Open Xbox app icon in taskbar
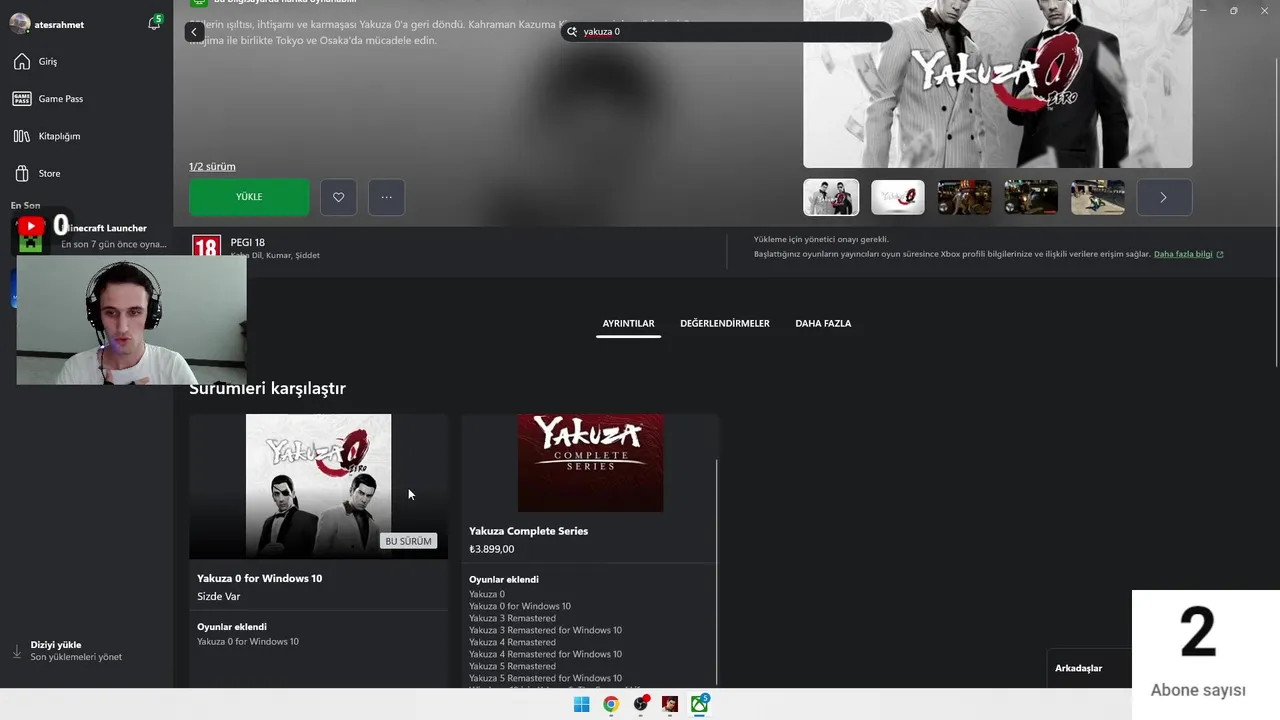This screenshot has height=720, width=1280. 700,704
